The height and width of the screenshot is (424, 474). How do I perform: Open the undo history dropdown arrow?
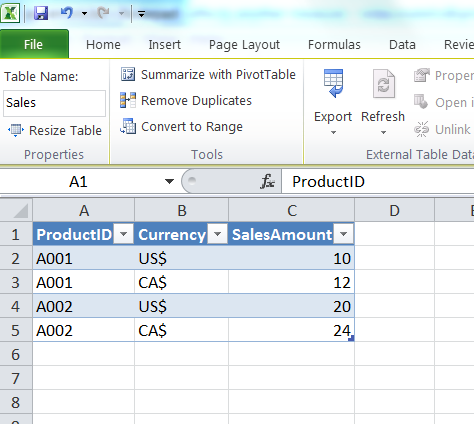(x=84, y=13)
